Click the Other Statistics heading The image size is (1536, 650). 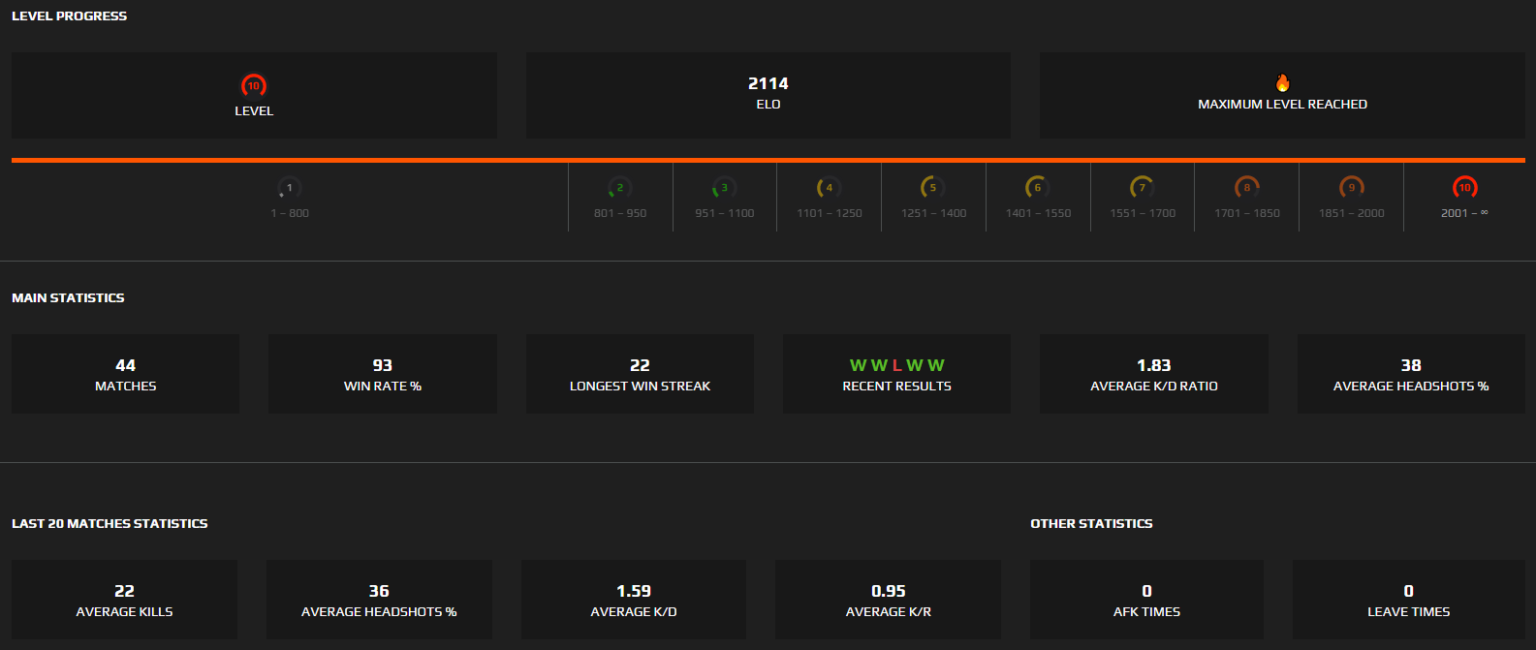click(x=1091, y=523)
